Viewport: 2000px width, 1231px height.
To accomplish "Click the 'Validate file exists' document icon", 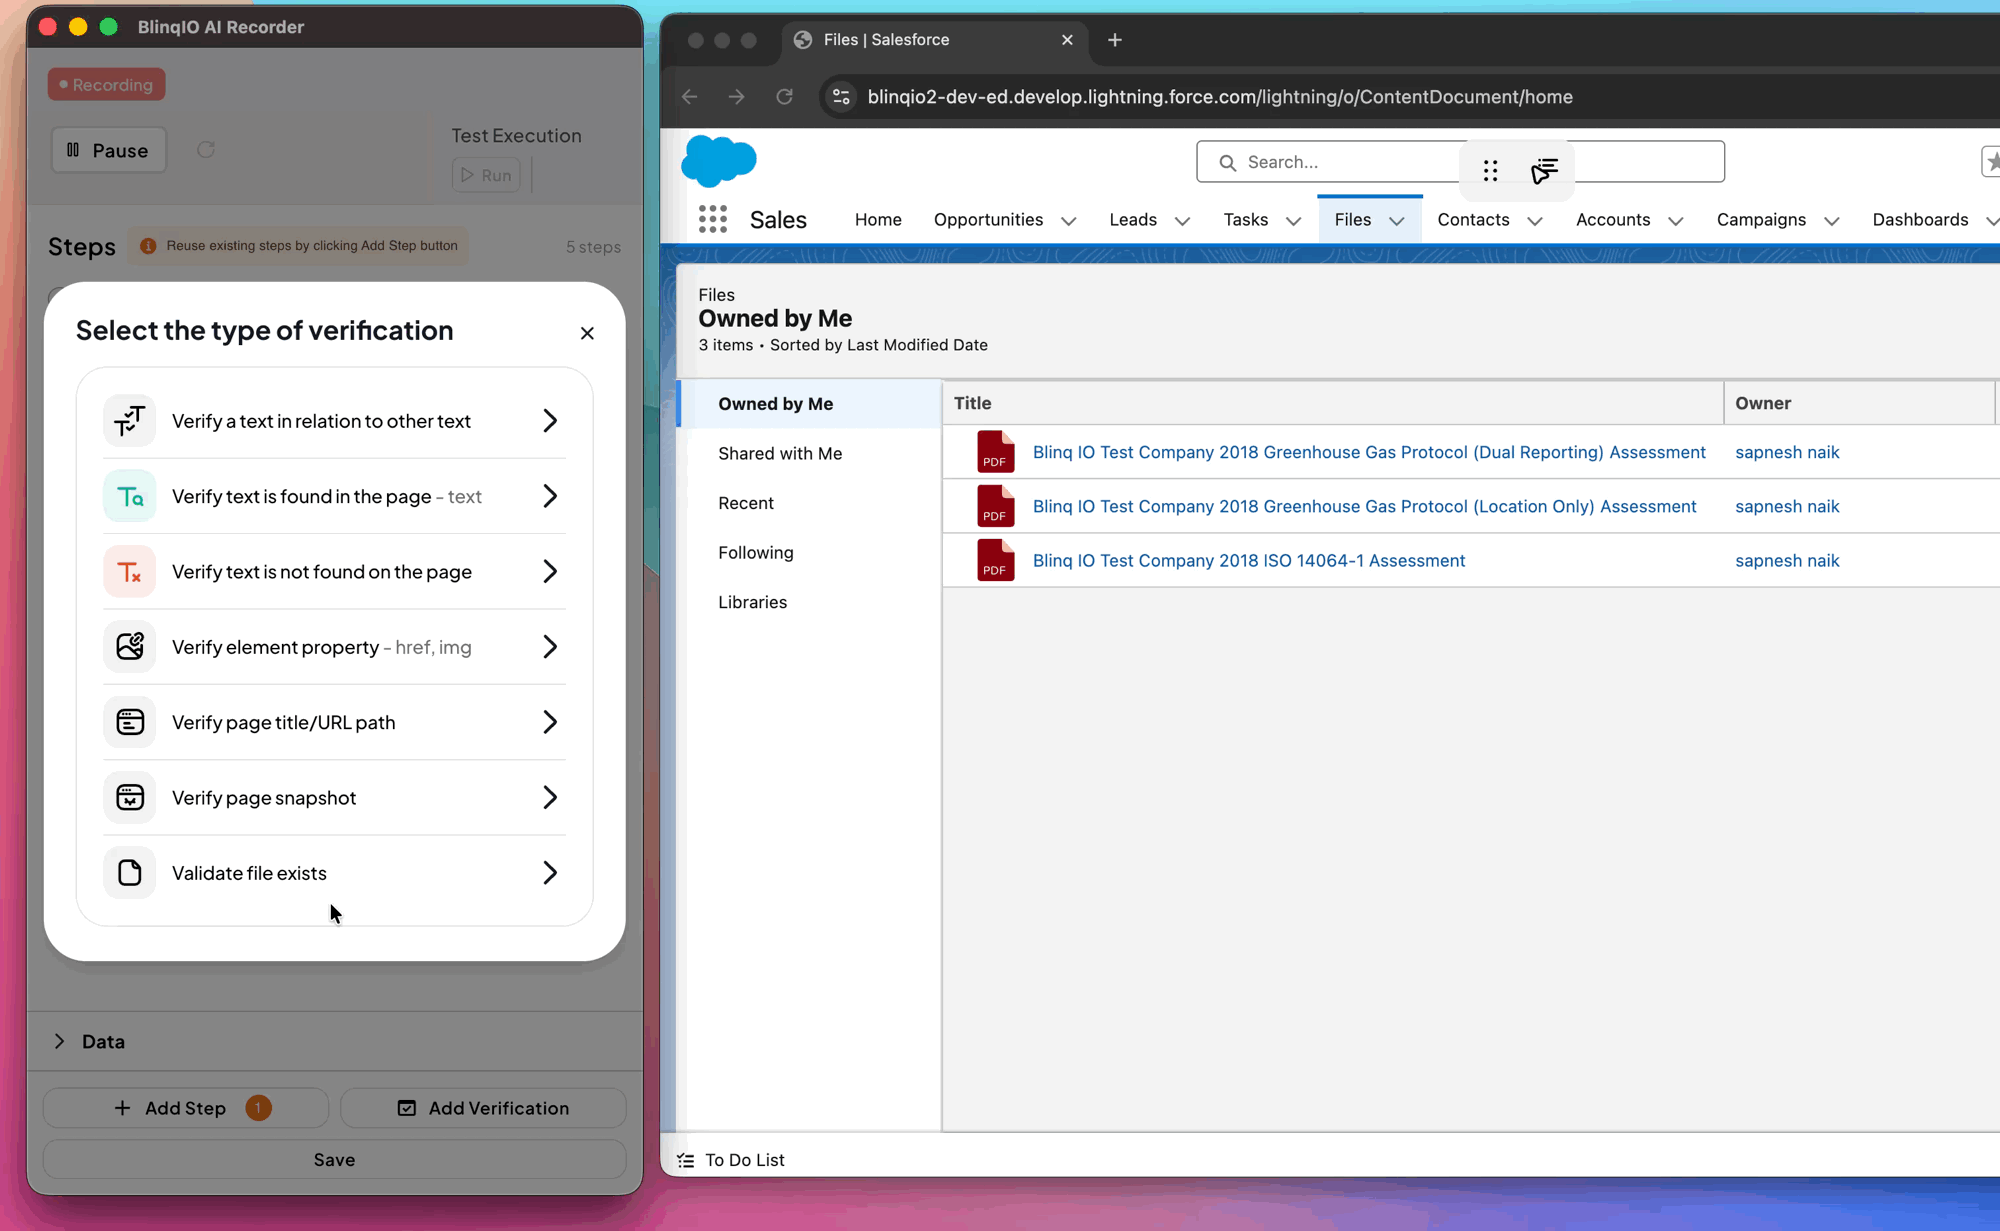I will [130, 873].
